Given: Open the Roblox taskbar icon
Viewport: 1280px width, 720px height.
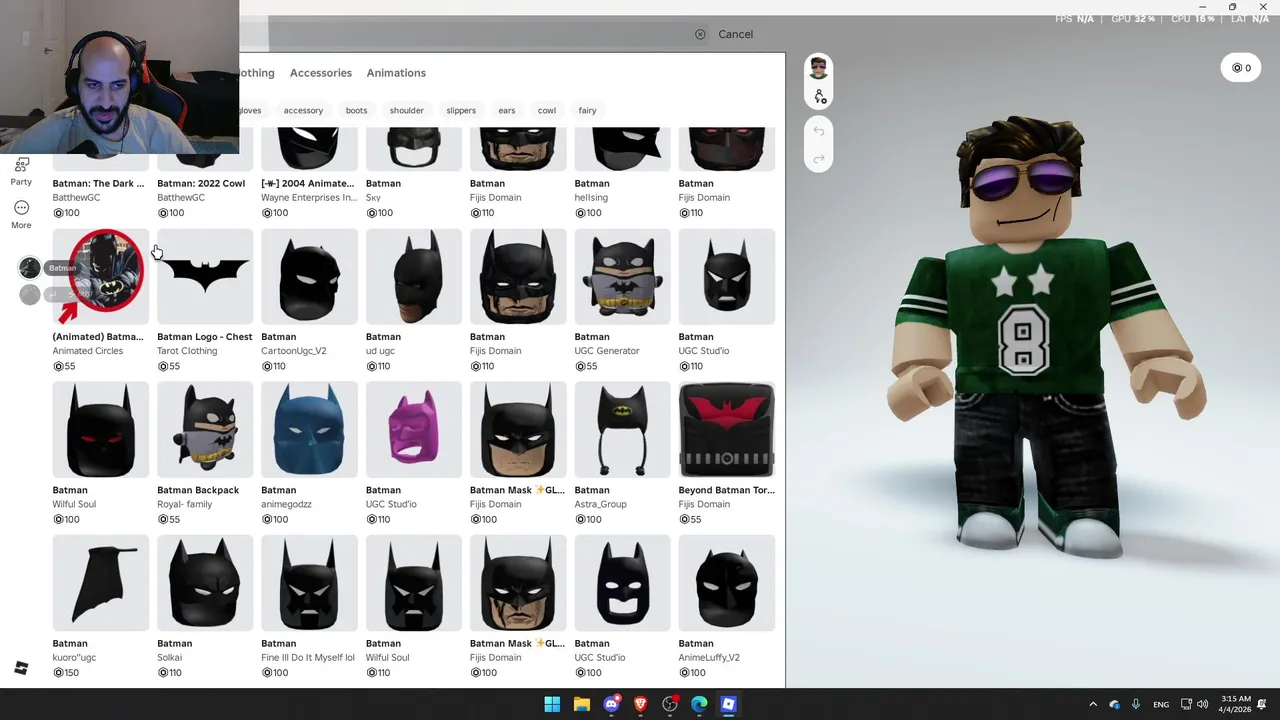Looking at the screenshot, I should [x=728, y=705].
